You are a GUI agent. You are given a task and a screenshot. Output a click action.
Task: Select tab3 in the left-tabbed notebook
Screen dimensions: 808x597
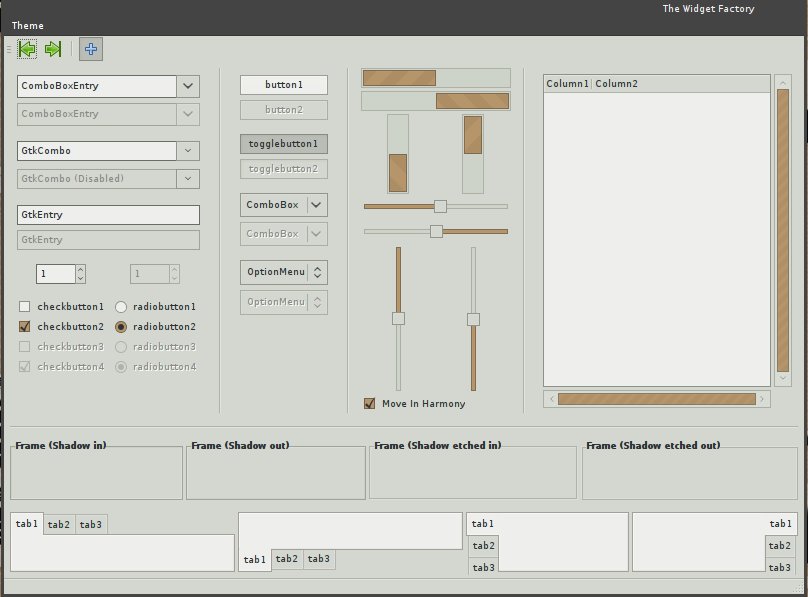point(483,567)
